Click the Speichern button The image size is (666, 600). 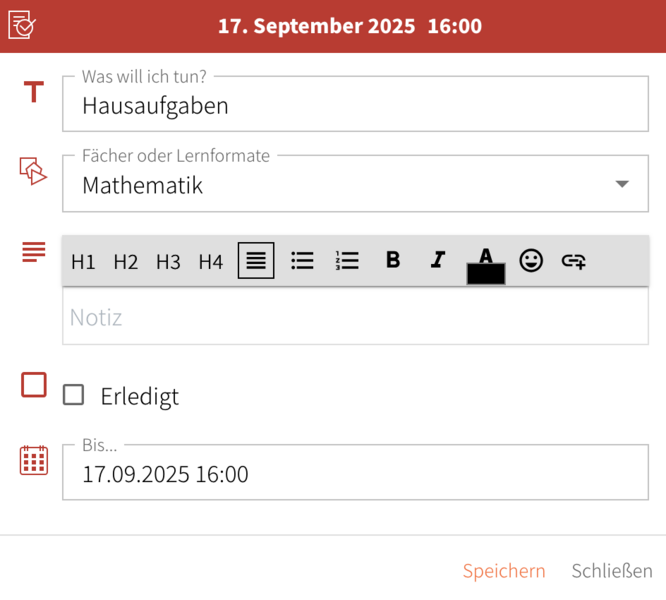pyautogui.click(x=504, y=571)
